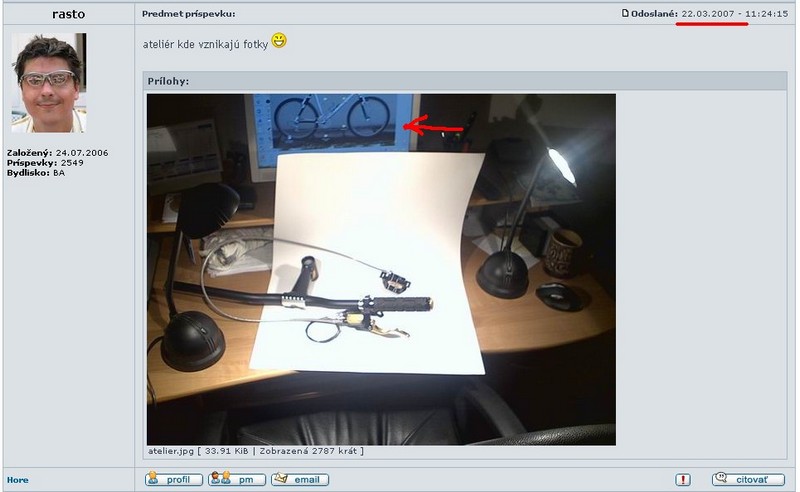This screenshot has height=492, width=800.
Task: Click rasto's avatar picture
Action: pos(48,83)
